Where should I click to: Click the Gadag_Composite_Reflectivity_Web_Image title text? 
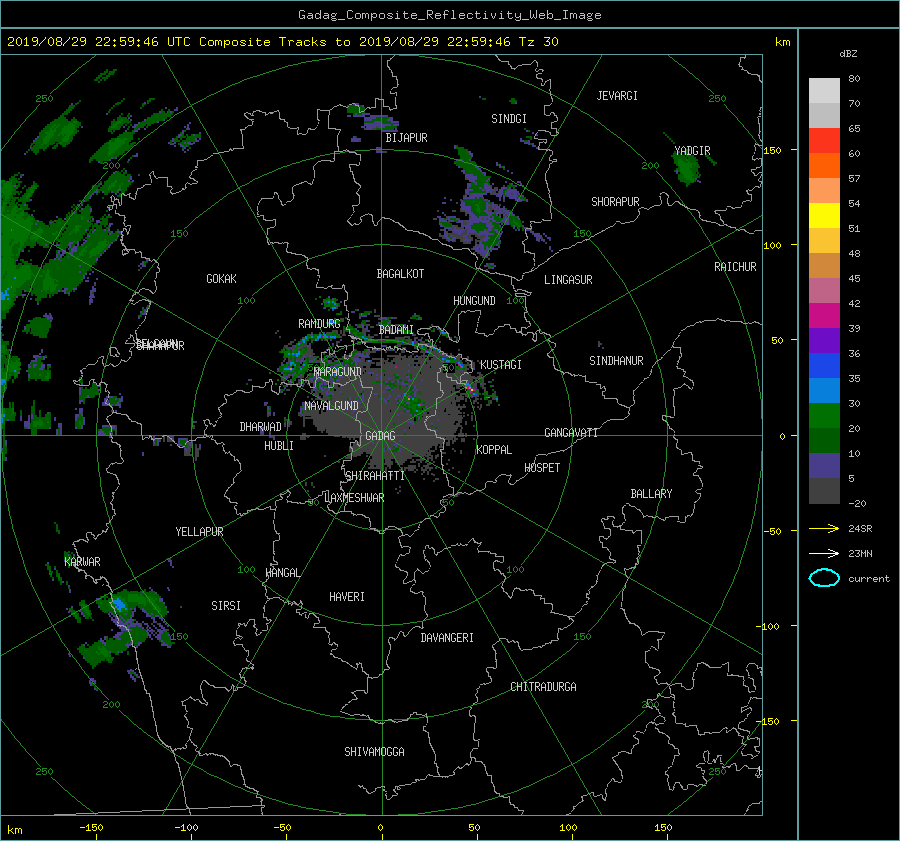click(449, 15)
